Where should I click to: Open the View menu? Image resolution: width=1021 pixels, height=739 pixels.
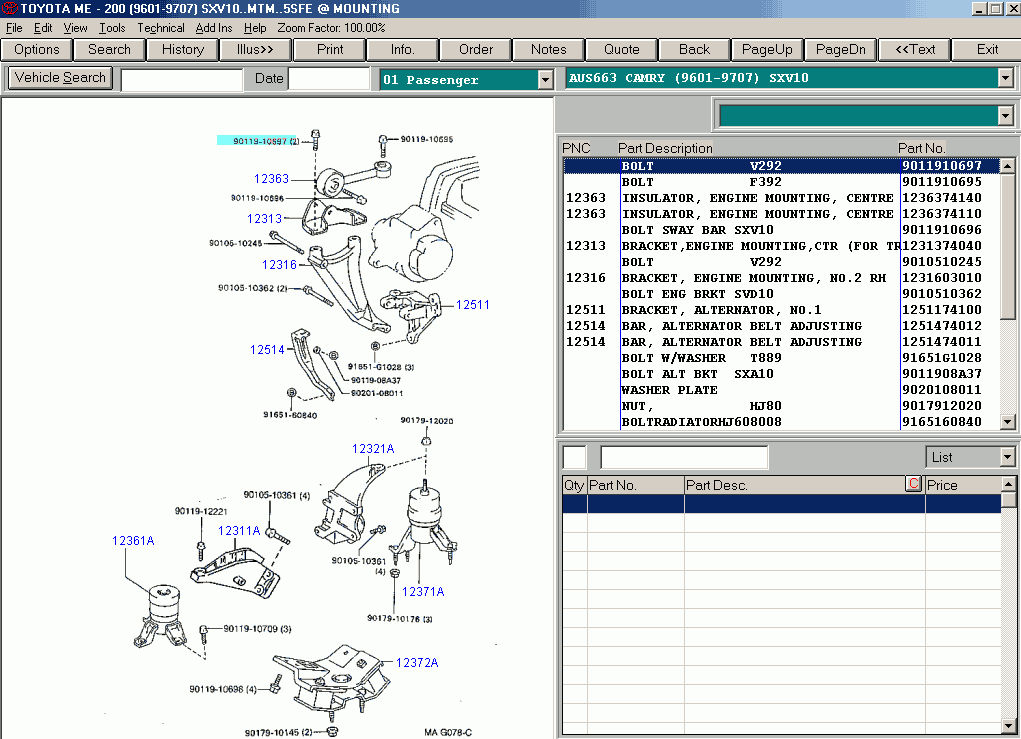coord(75,28)
